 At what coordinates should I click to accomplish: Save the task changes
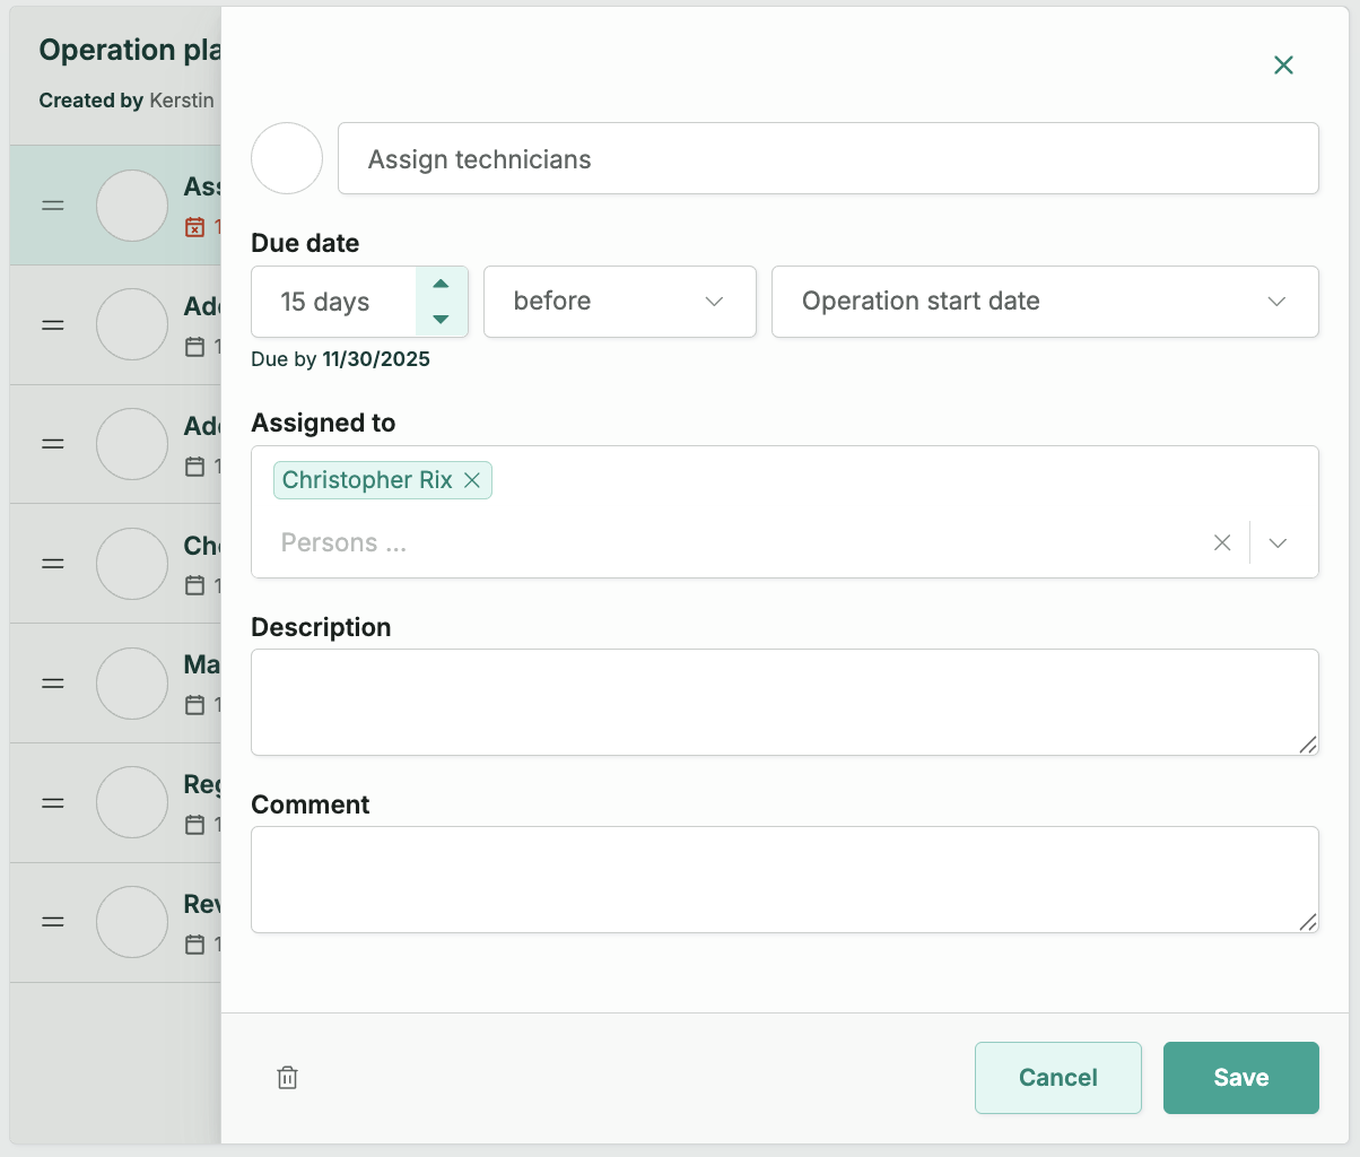pyautogui.click(x=1240, y=1077)
